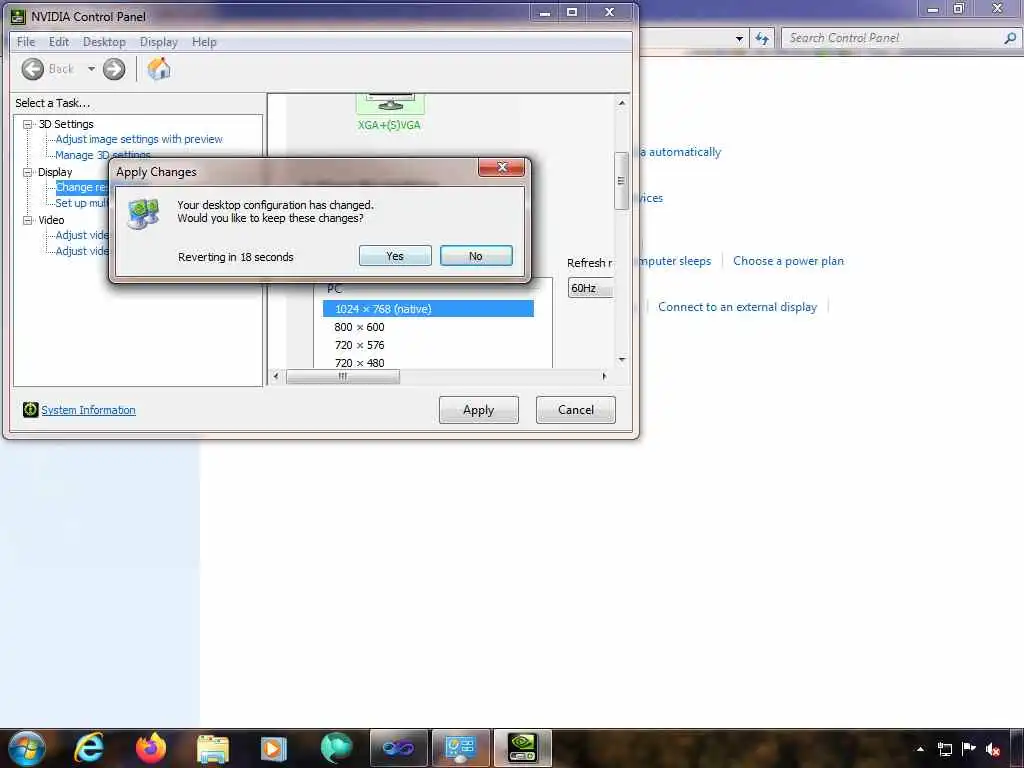Click the Cancel button
Image resolution: width=1024 pixels, height=768 pixels.
[x=576, y=410]
